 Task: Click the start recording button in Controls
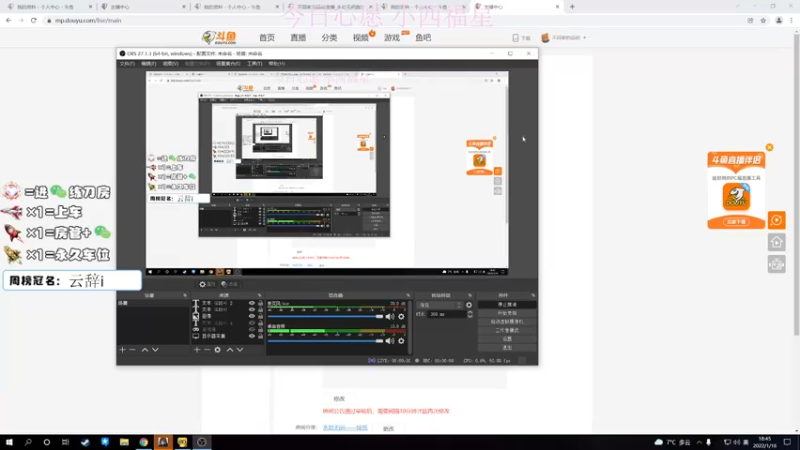pos(507,313)
